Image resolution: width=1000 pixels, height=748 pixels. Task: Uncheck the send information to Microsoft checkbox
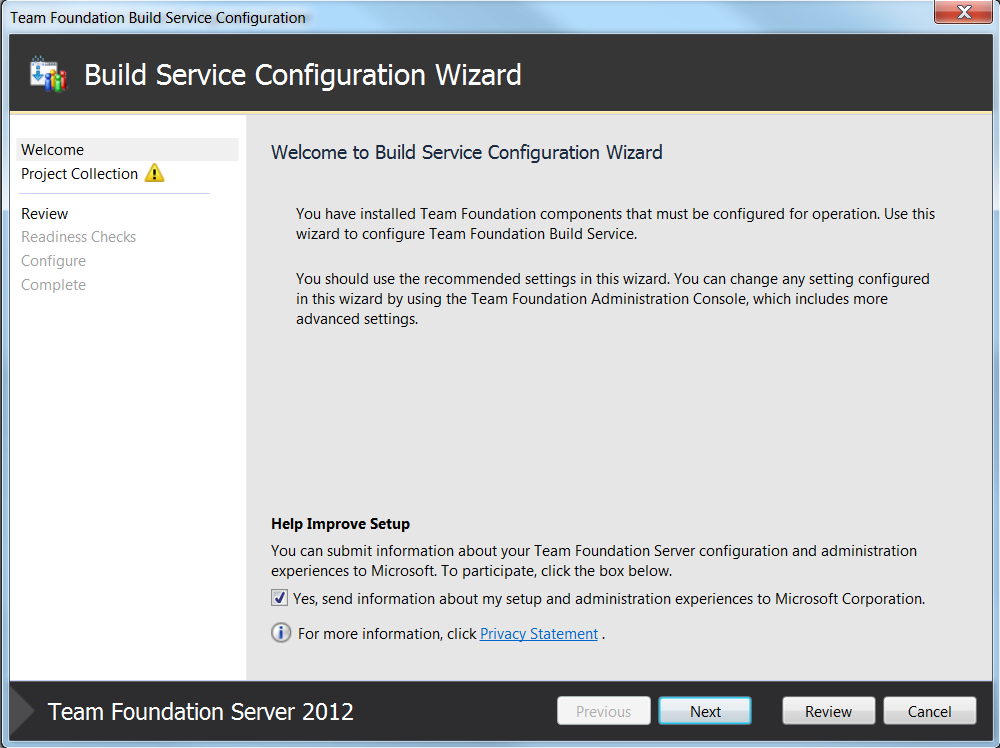[x=279, y=598]
